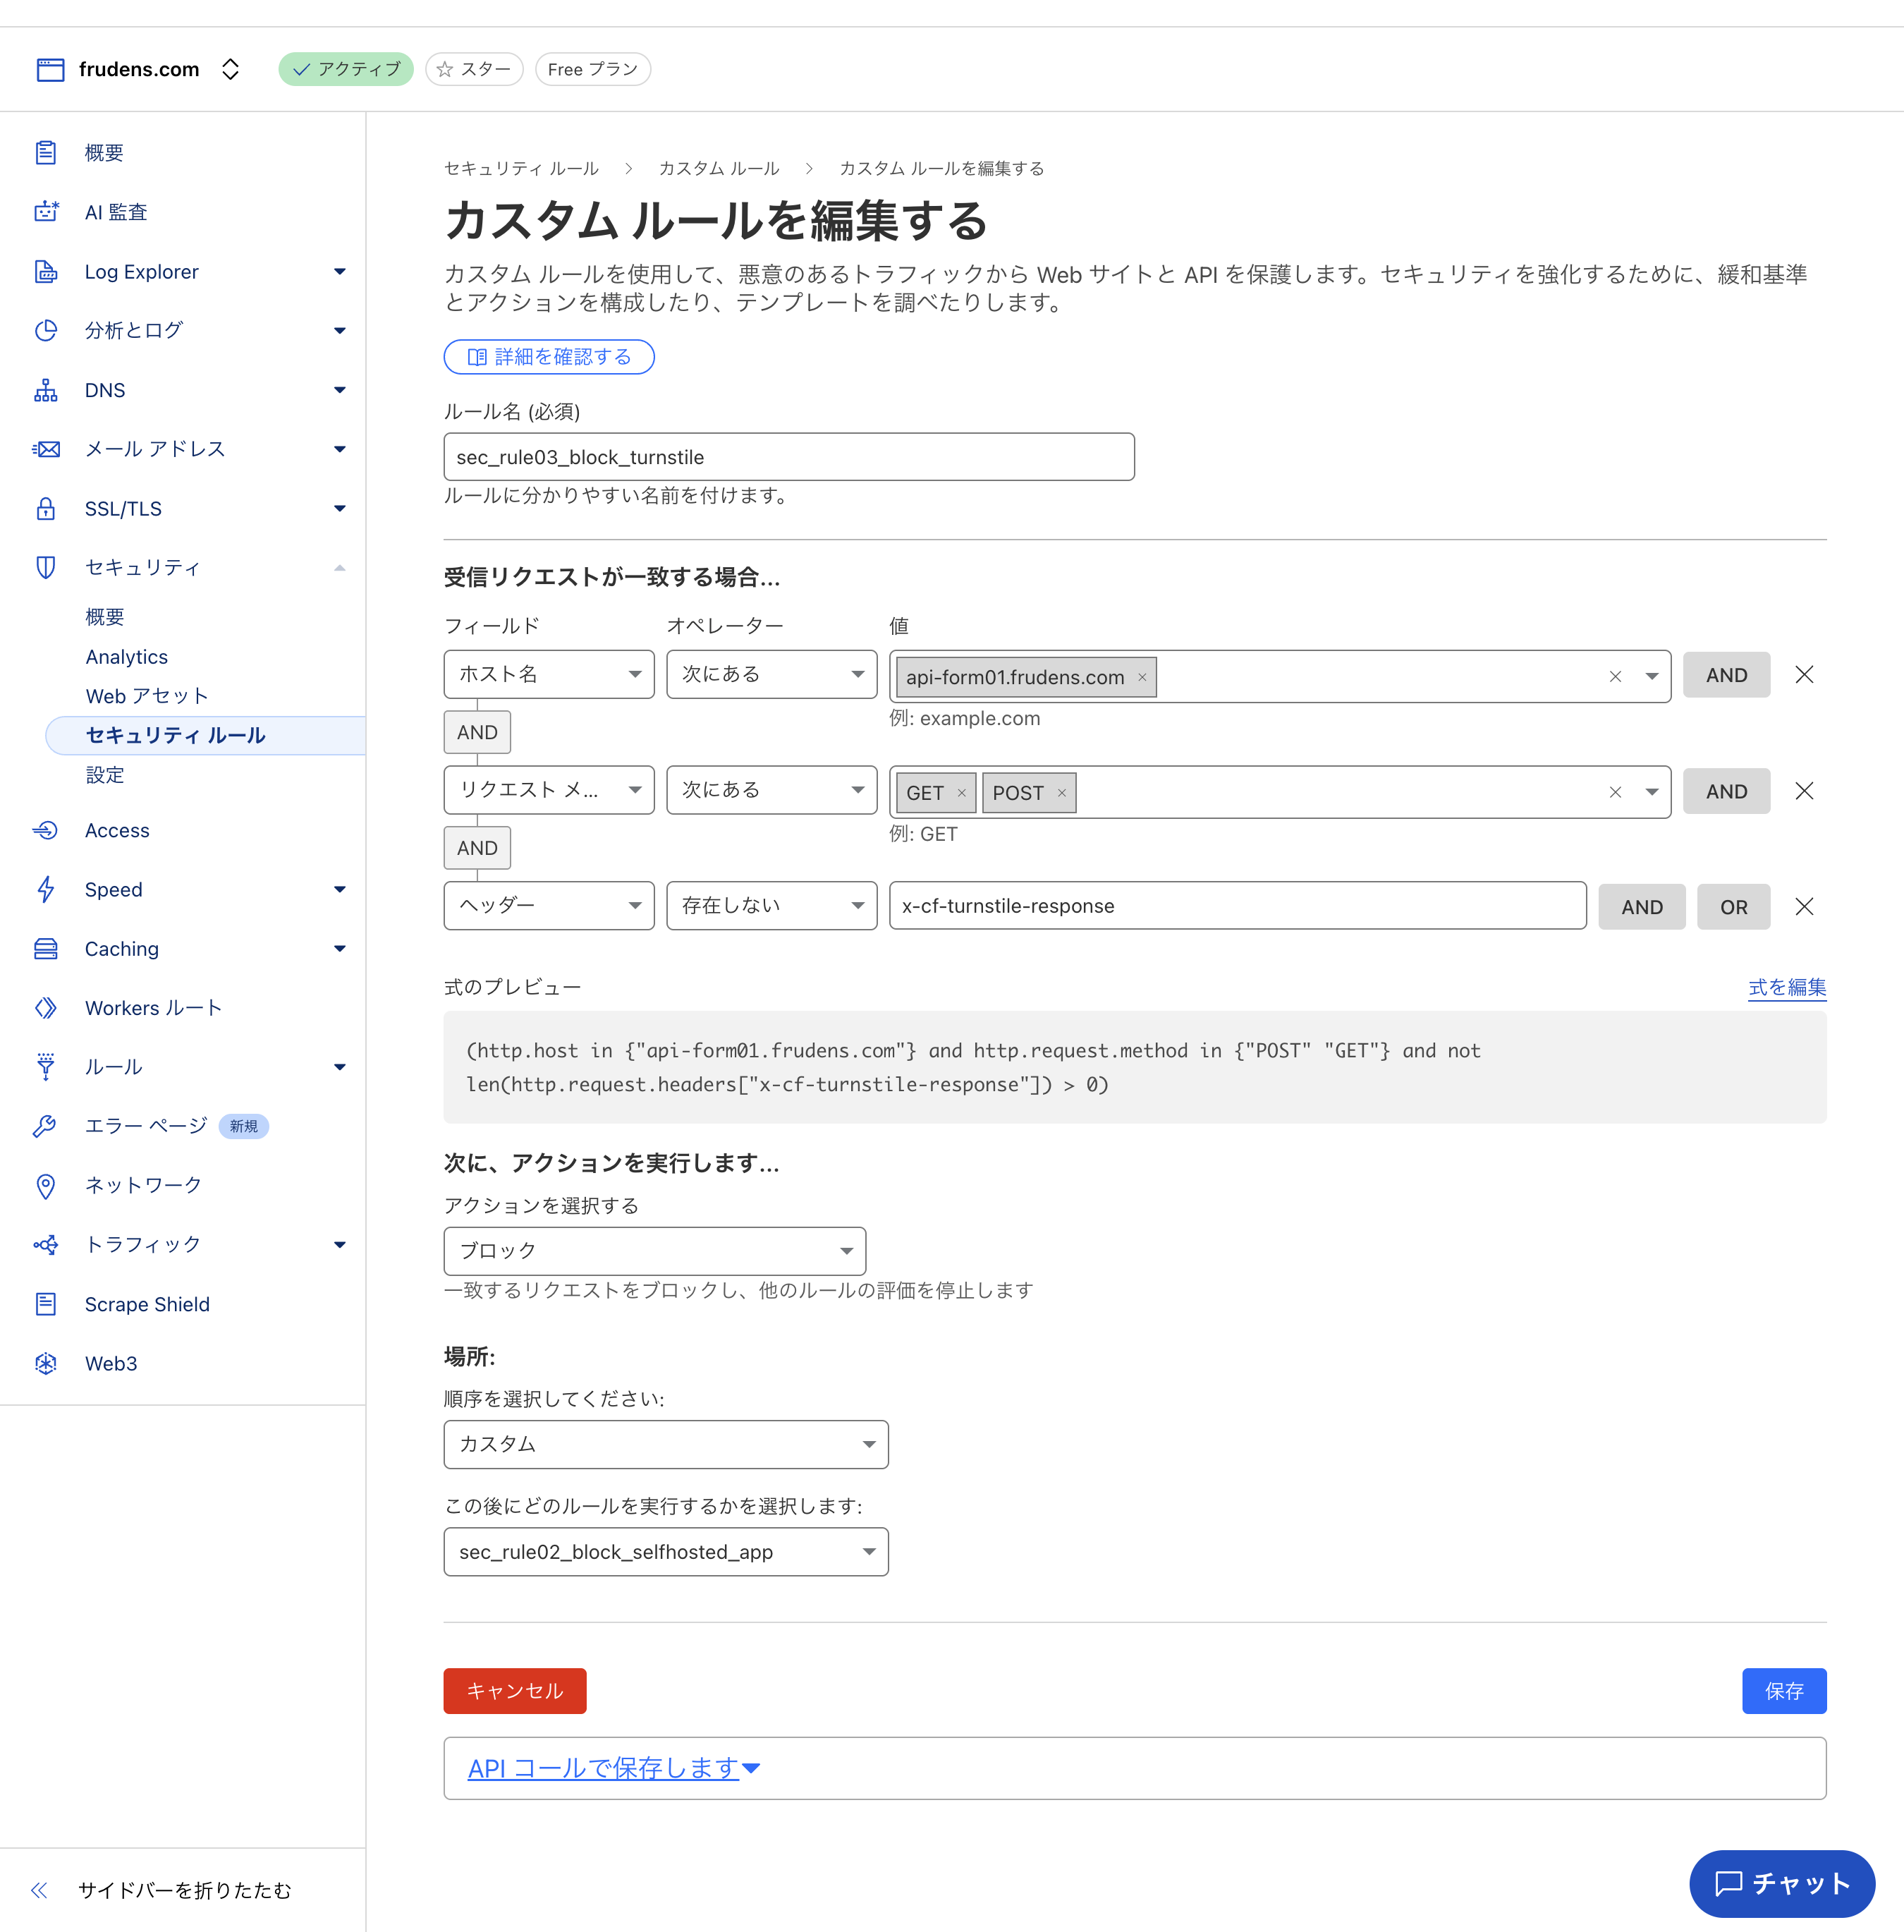Viewport: 1904px width, 1932px height.
Task: Open the ホスト名 field dropdown
Action: 549,674
